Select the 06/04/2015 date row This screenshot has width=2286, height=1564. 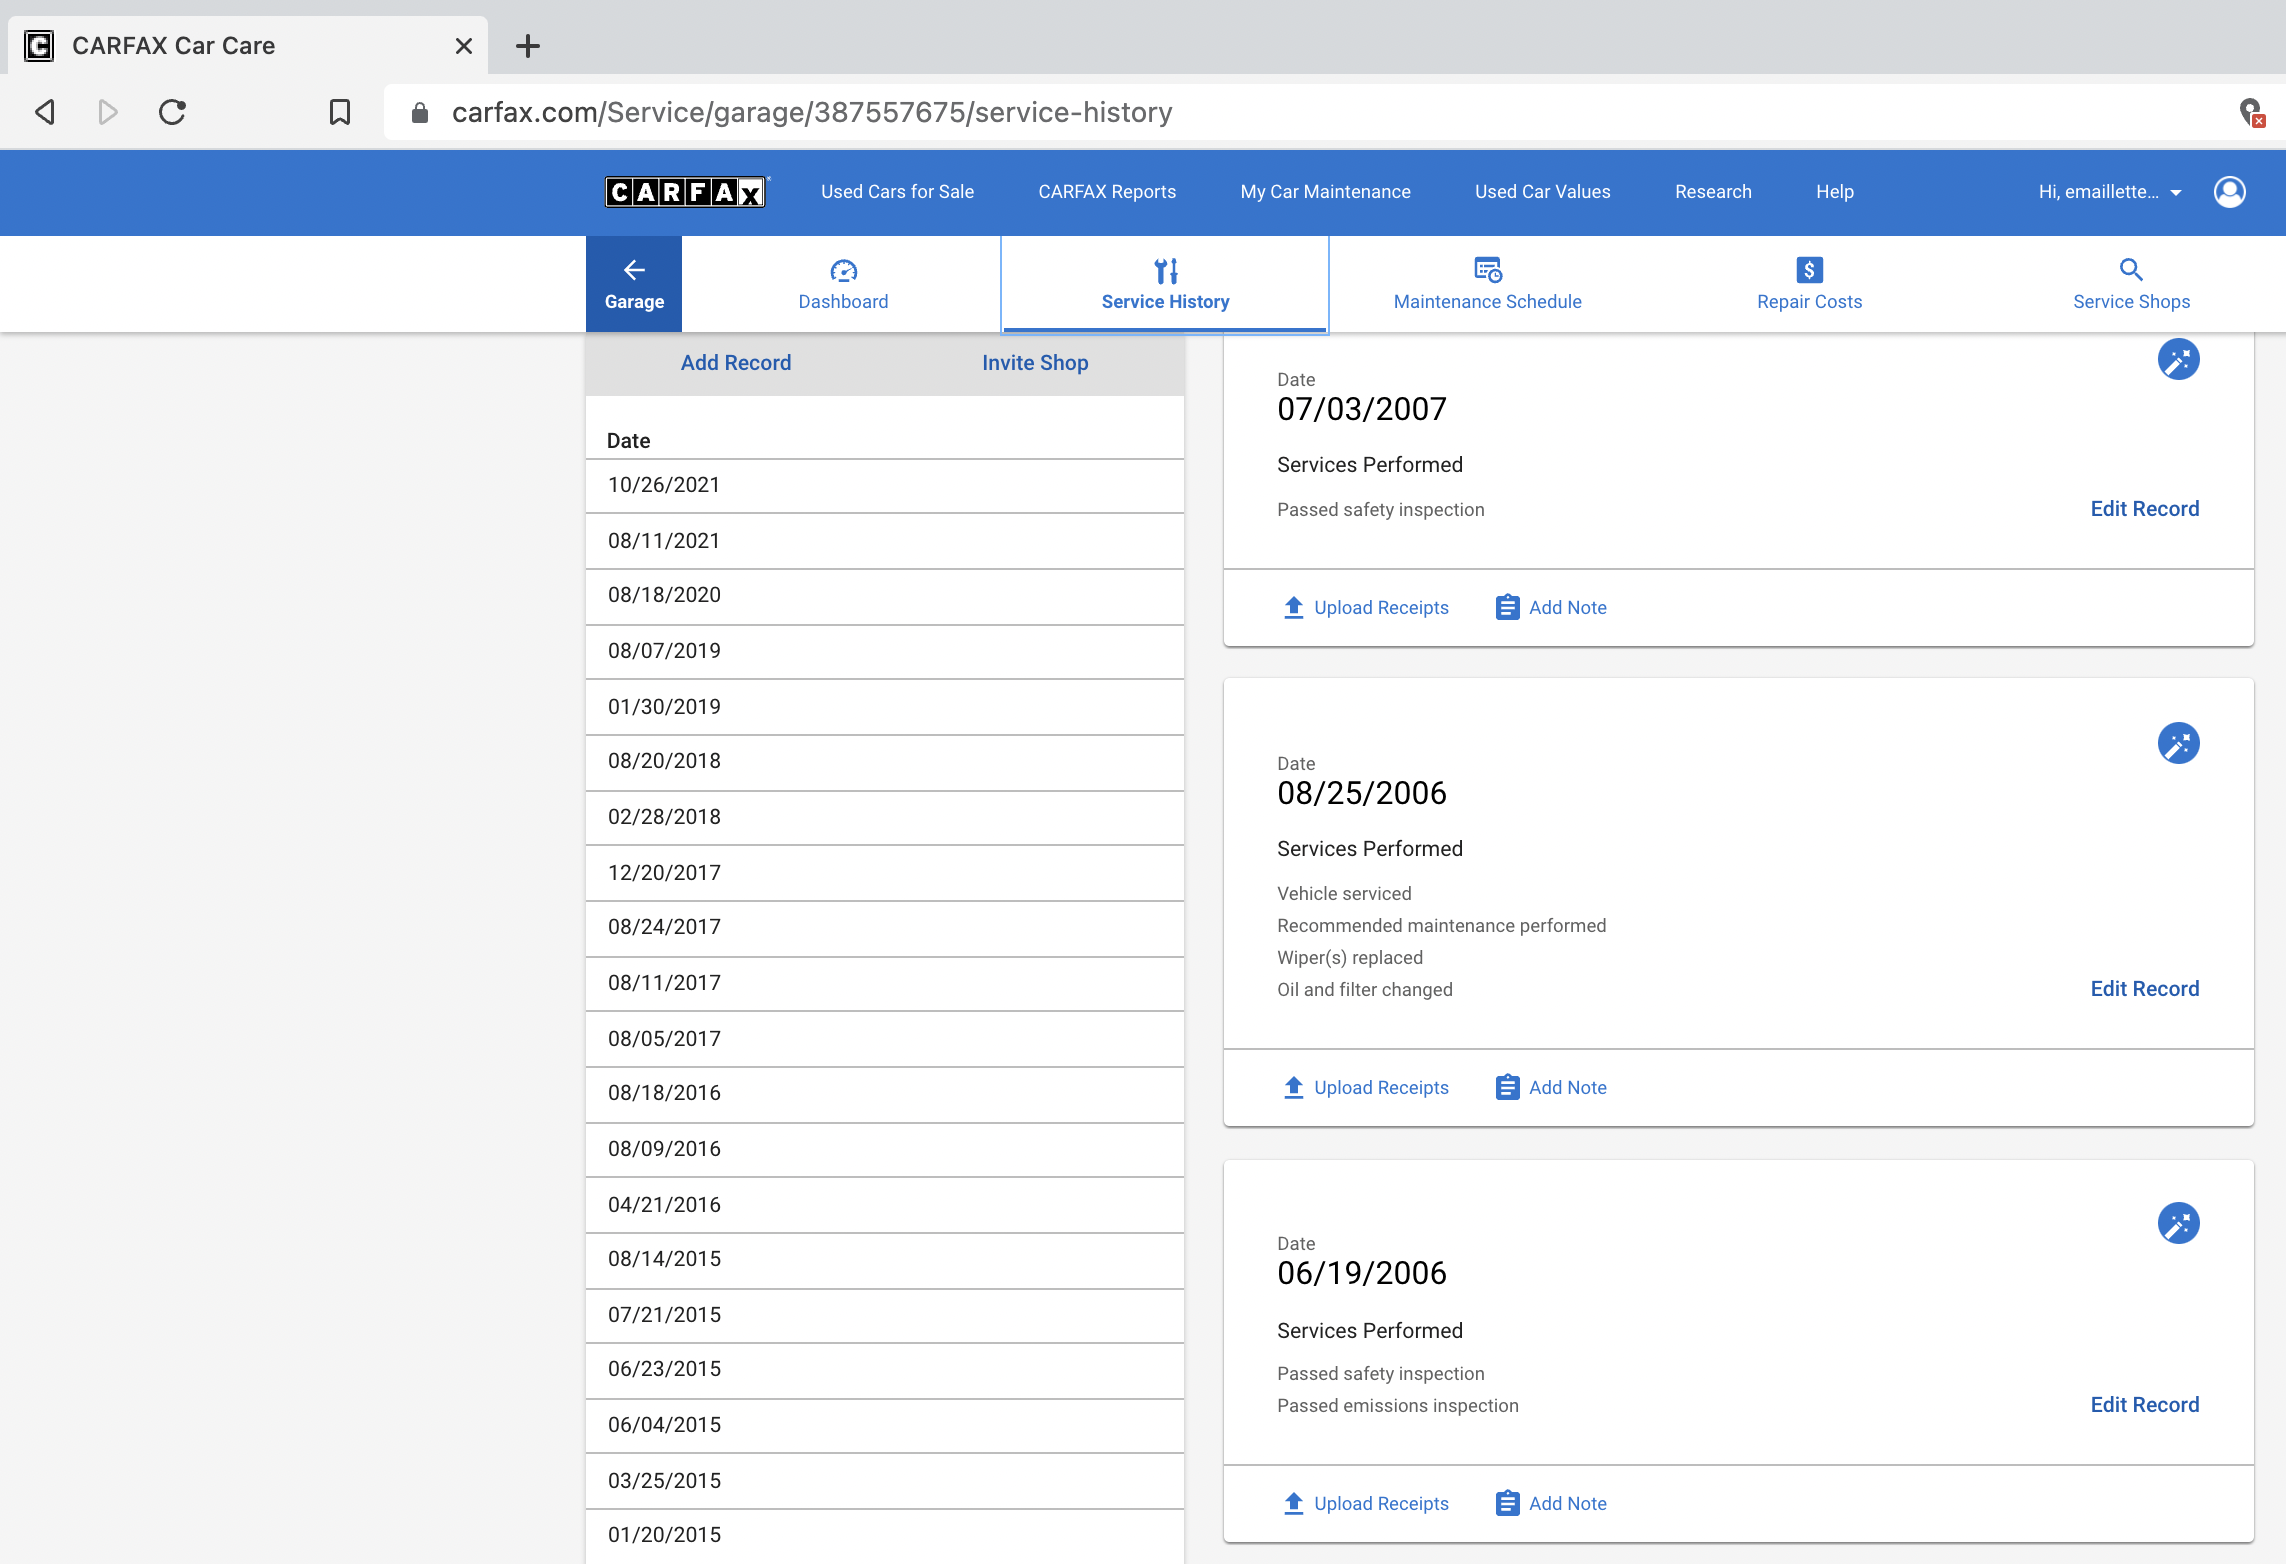(885, 1426)
